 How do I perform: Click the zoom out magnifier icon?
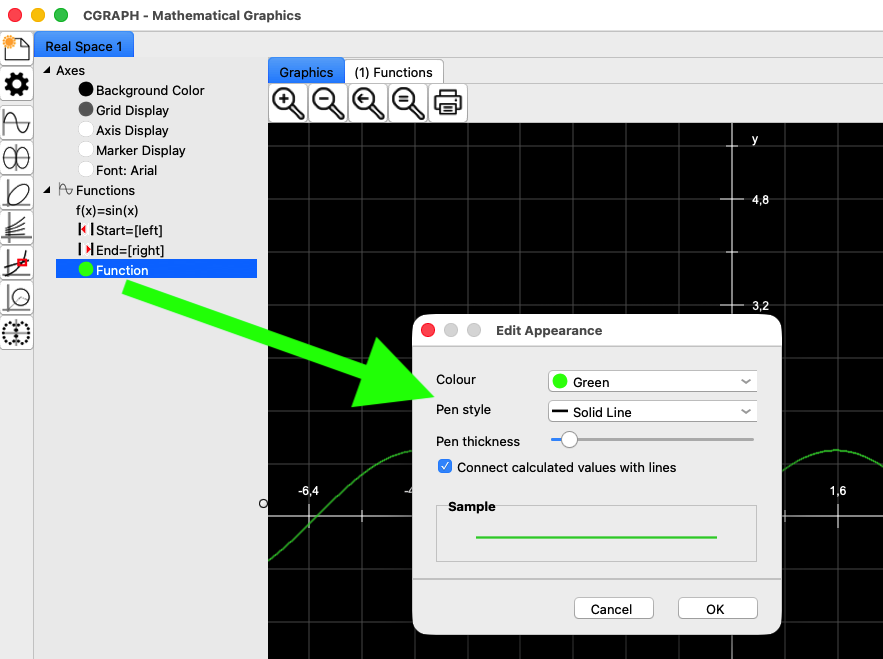tap(328, 102)
